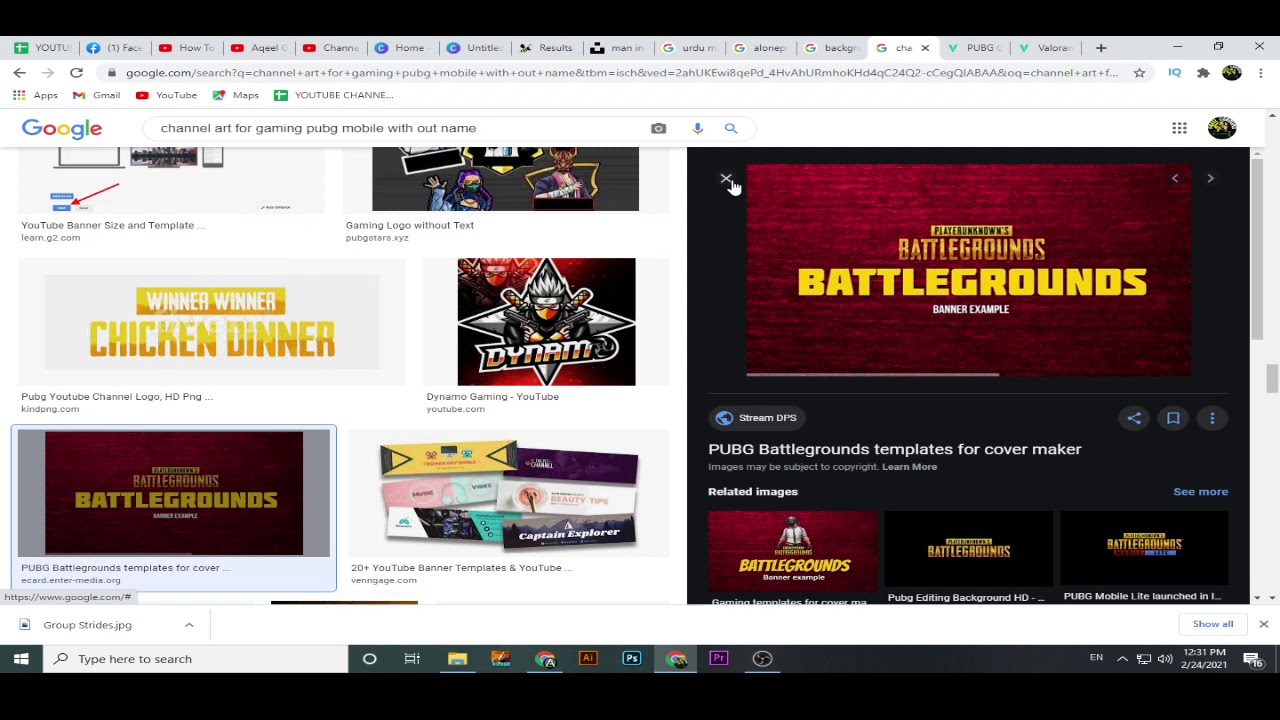Go back to previous page
The height and width of the screenshot is (720, 1280).
coord(20,73)
